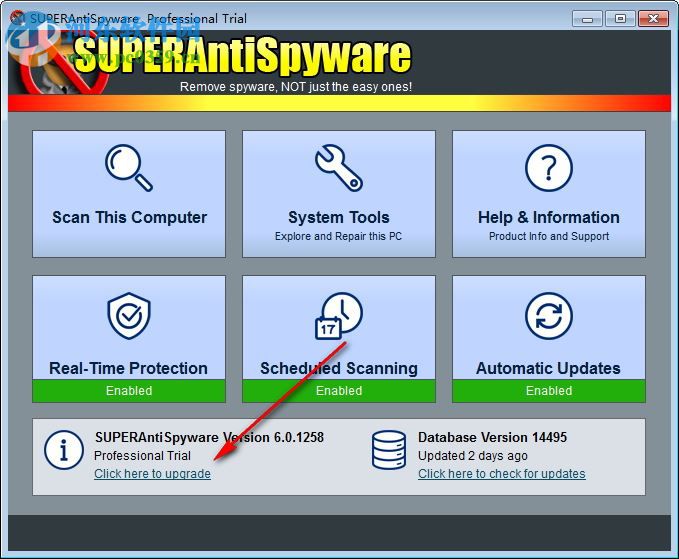Image resolution: width=679 pixels, height=559 pixels.
Task: Click the 'Click here to upgrade' link
Action: (152, 474)
